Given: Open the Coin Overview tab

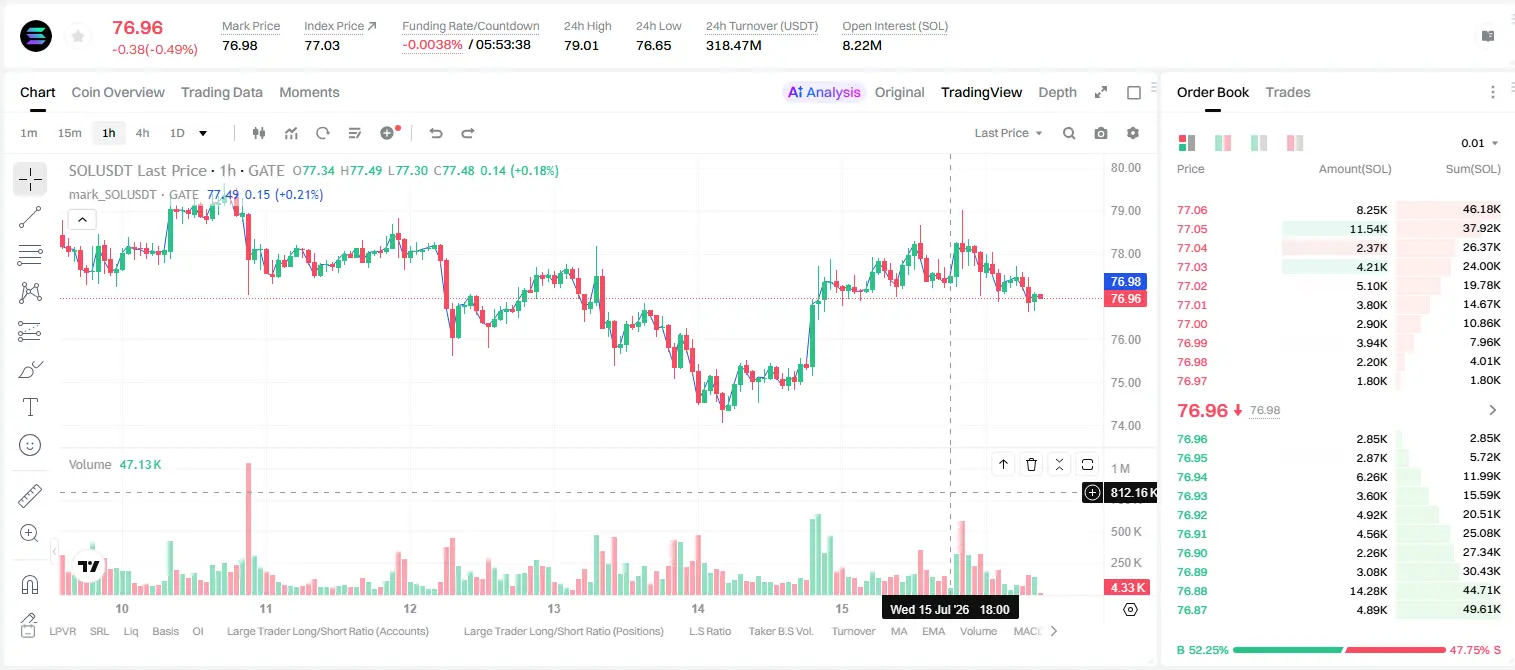Looking at the screenshot, I should (118, 92).
